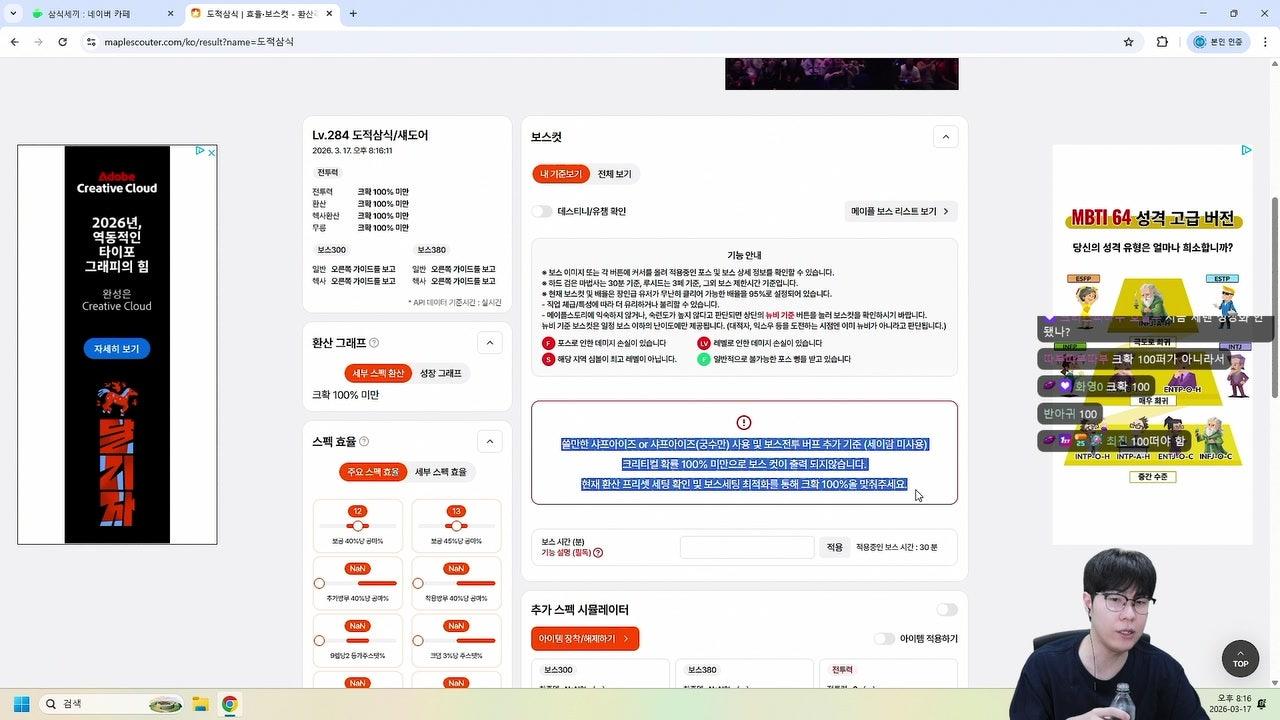Image resolution: width=1280 pixels, height=720 pixels.
Task: Click the help icon next to 스펙 효율
Action: pyautogui.click(x=364, y=442)
